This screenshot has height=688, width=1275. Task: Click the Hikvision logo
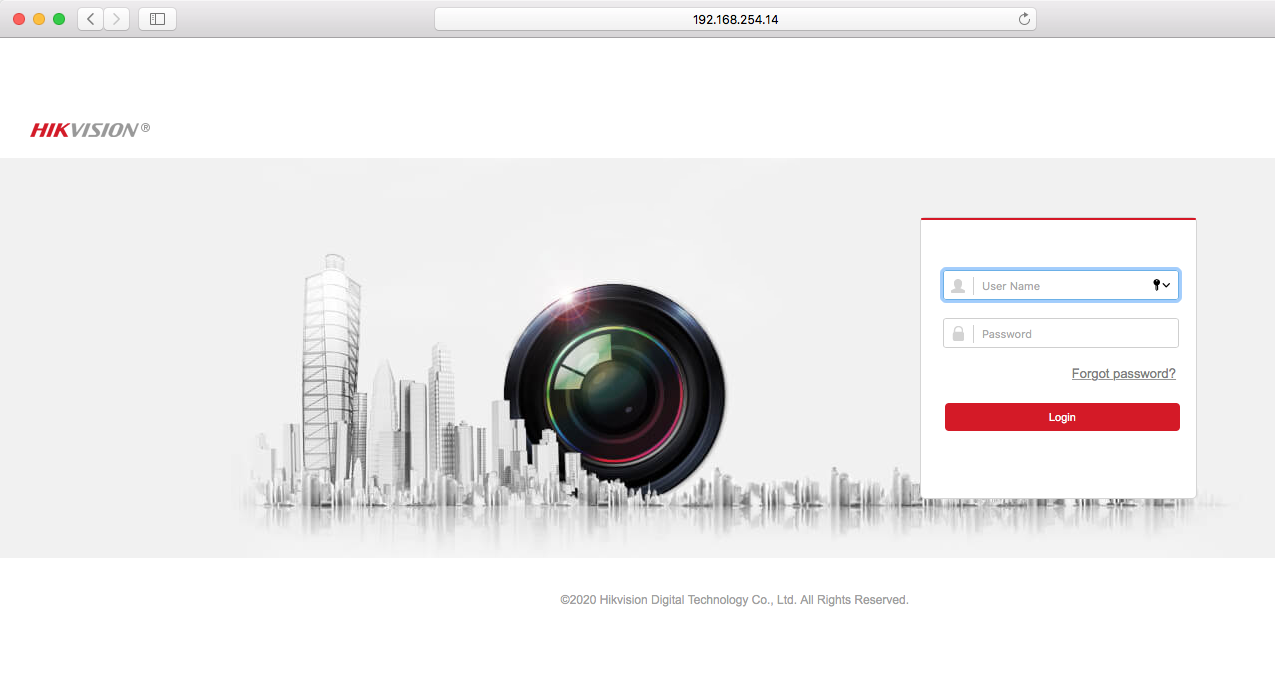point(84,130)
